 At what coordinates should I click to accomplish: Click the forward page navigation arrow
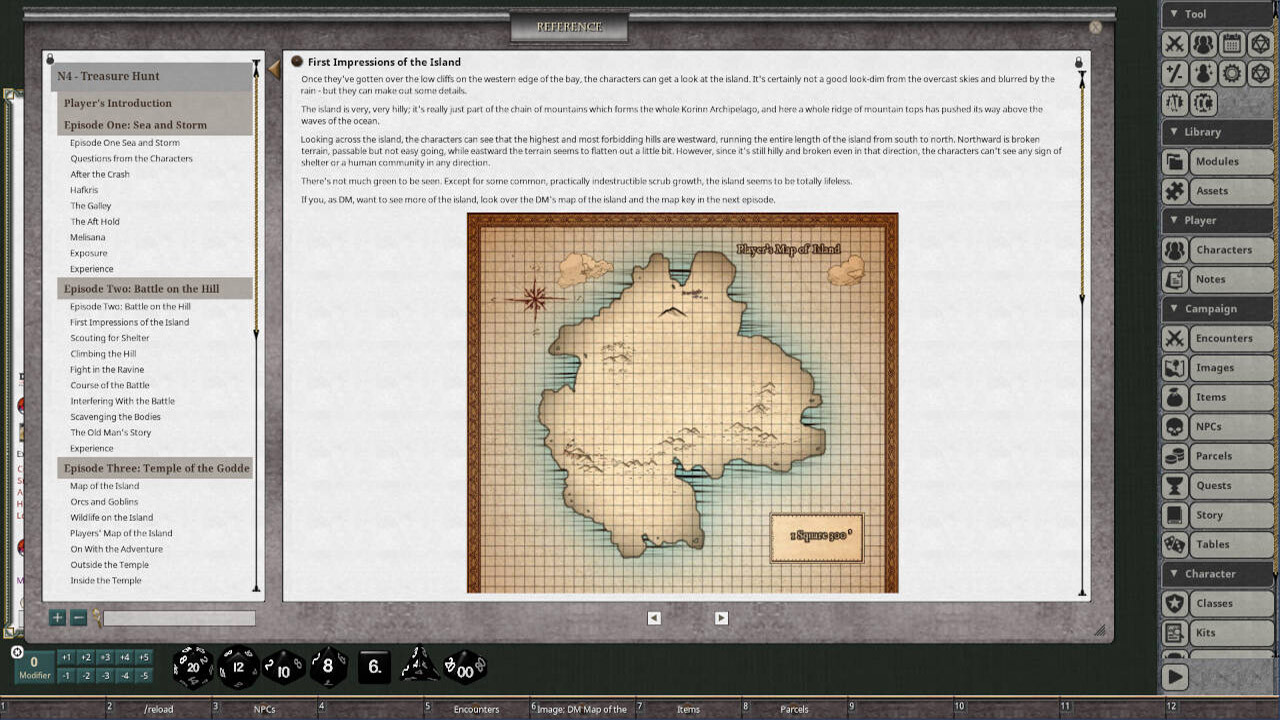[x=721, y=618]
